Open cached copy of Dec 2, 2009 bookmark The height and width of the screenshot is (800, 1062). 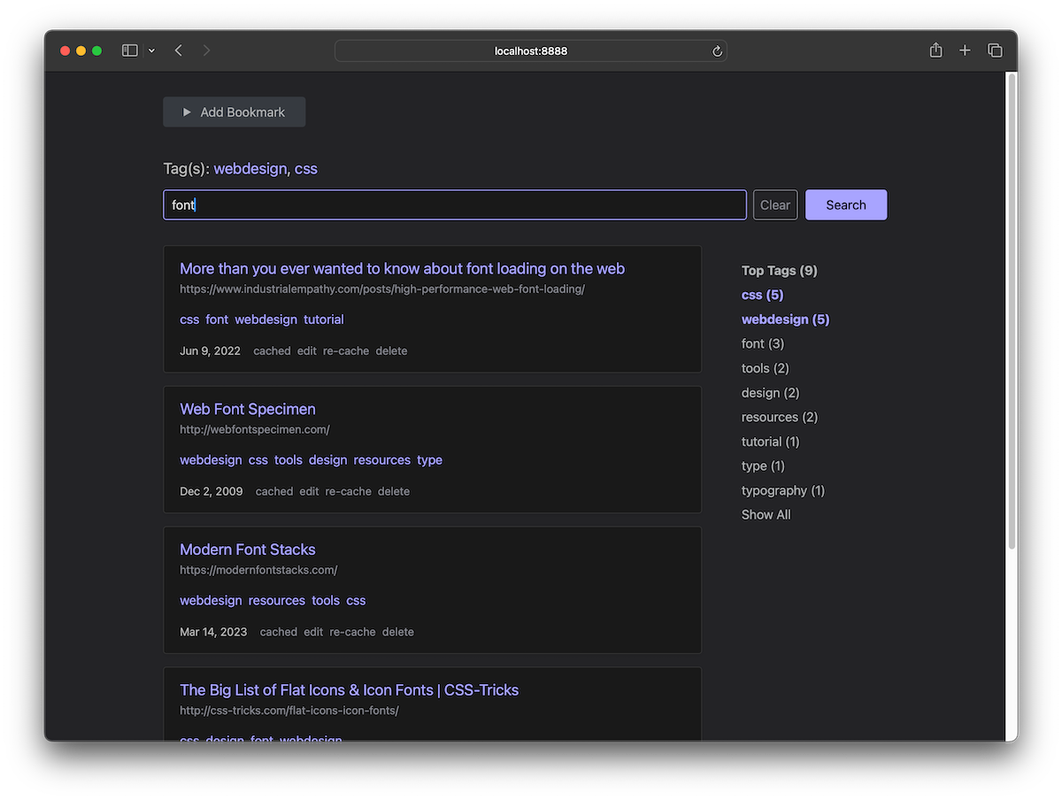[x=274, y=492]
